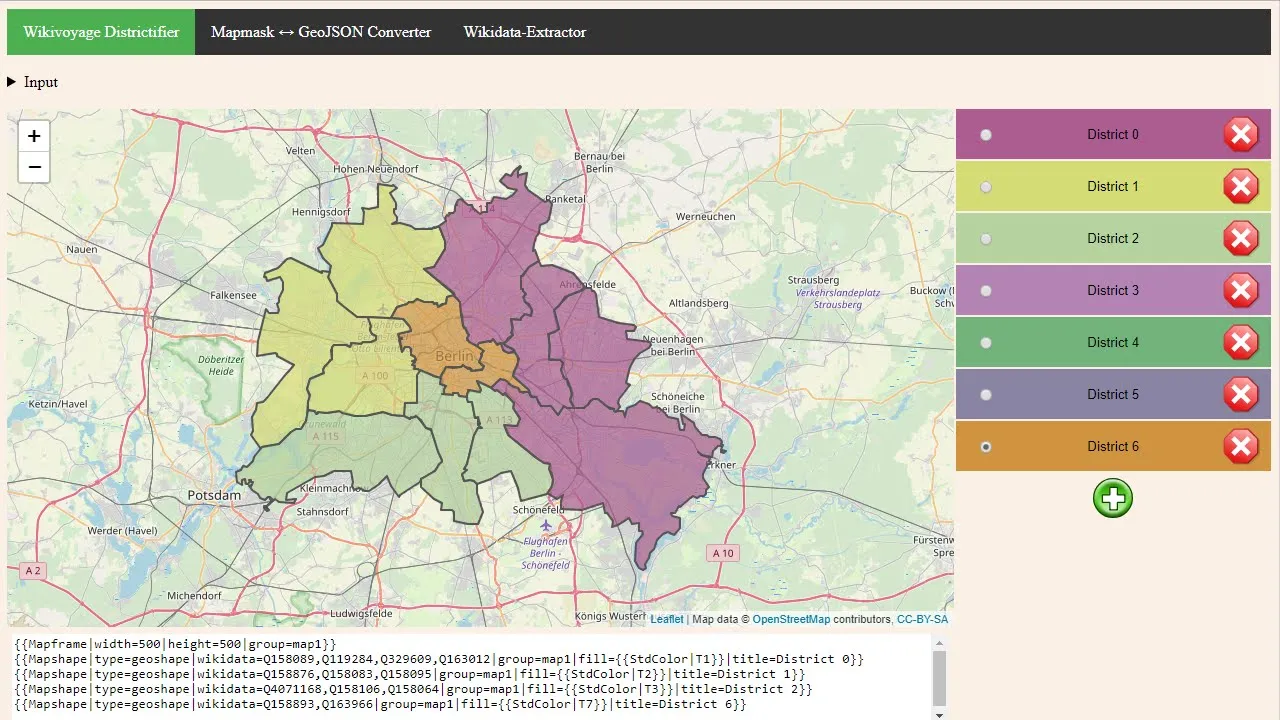Image resolution: width=1280 pixels, height=720 pixels.
Task: Expand the Input section
Action: [x=32, y=82]
